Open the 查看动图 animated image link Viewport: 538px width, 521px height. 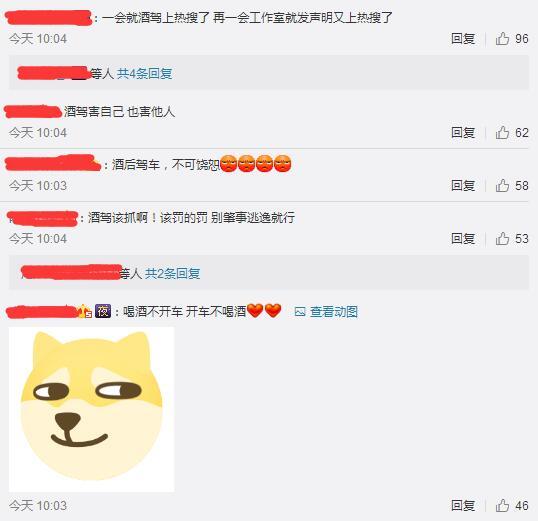(334, 312)
